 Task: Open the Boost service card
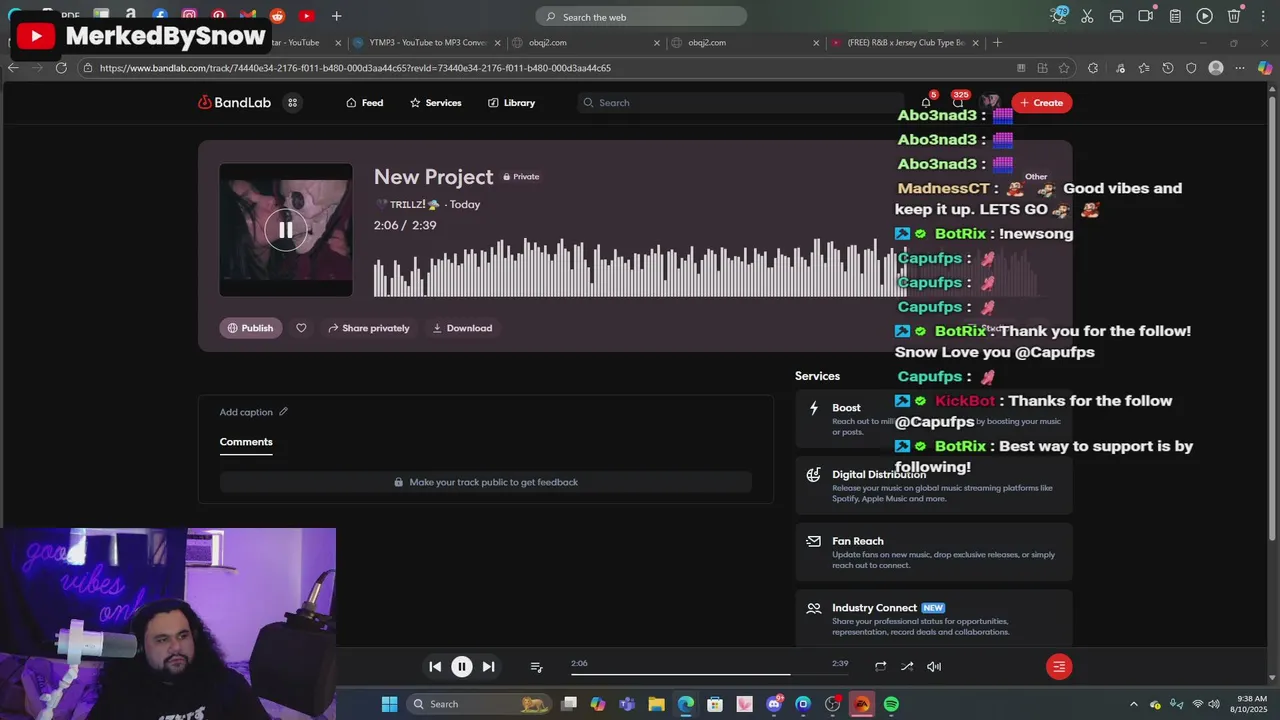point(934,419)
